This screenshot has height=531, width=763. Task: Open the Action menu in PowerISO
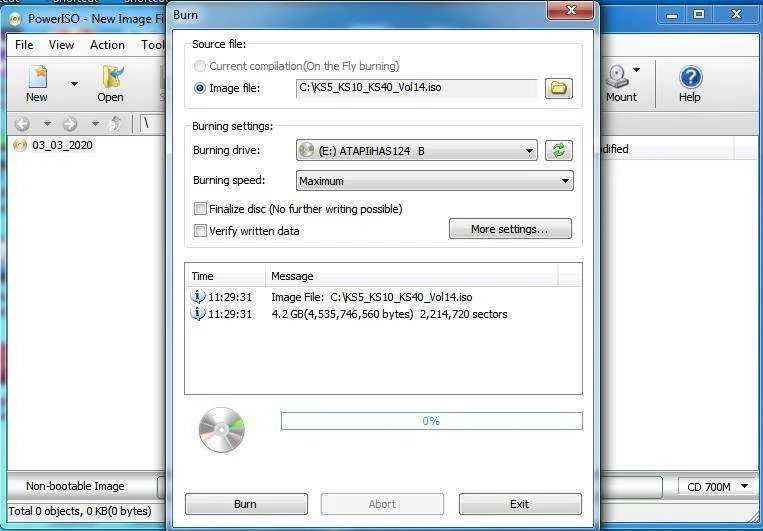[107, 45]
